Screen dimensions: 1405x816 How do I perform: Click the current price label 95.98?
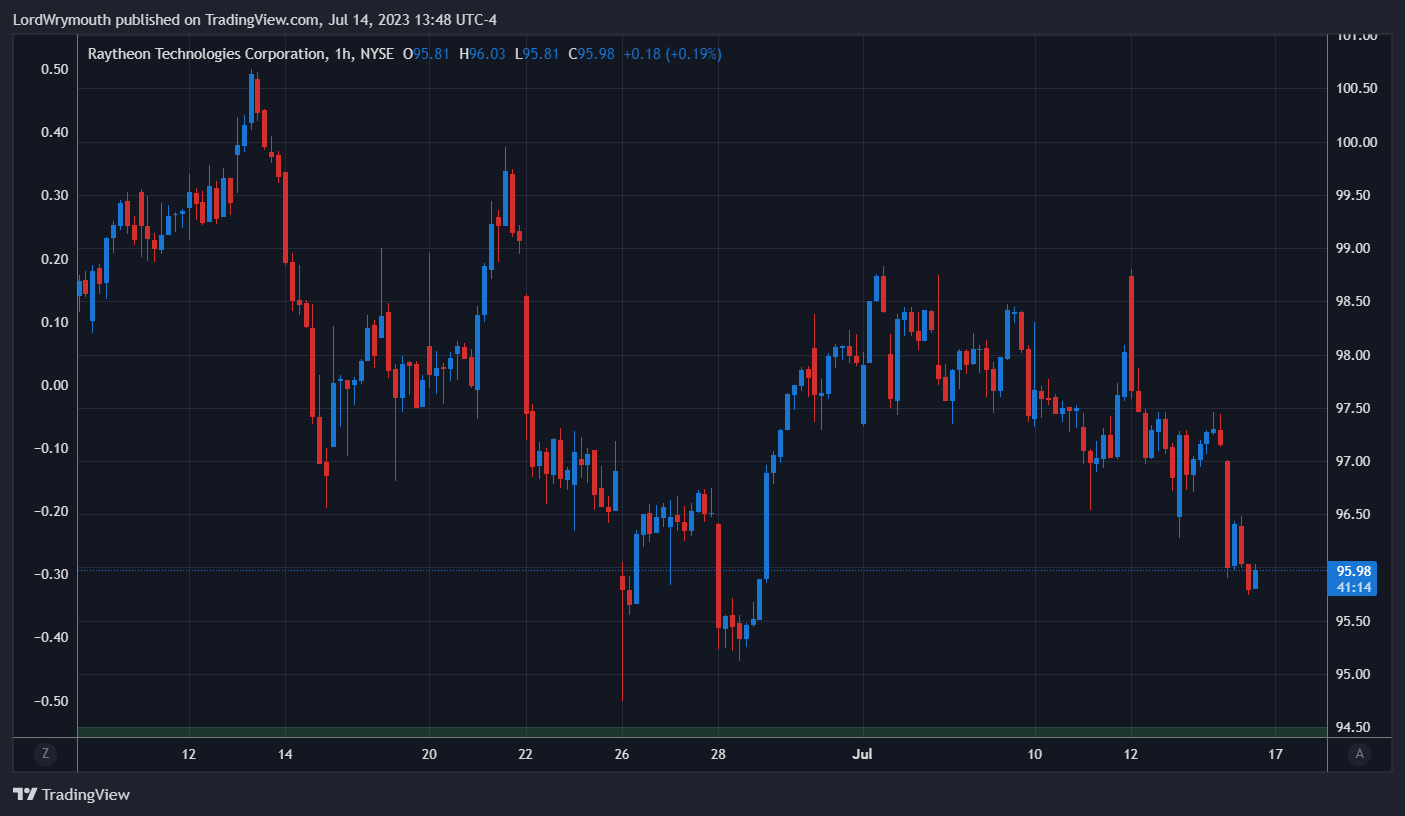coord(1352,571)
